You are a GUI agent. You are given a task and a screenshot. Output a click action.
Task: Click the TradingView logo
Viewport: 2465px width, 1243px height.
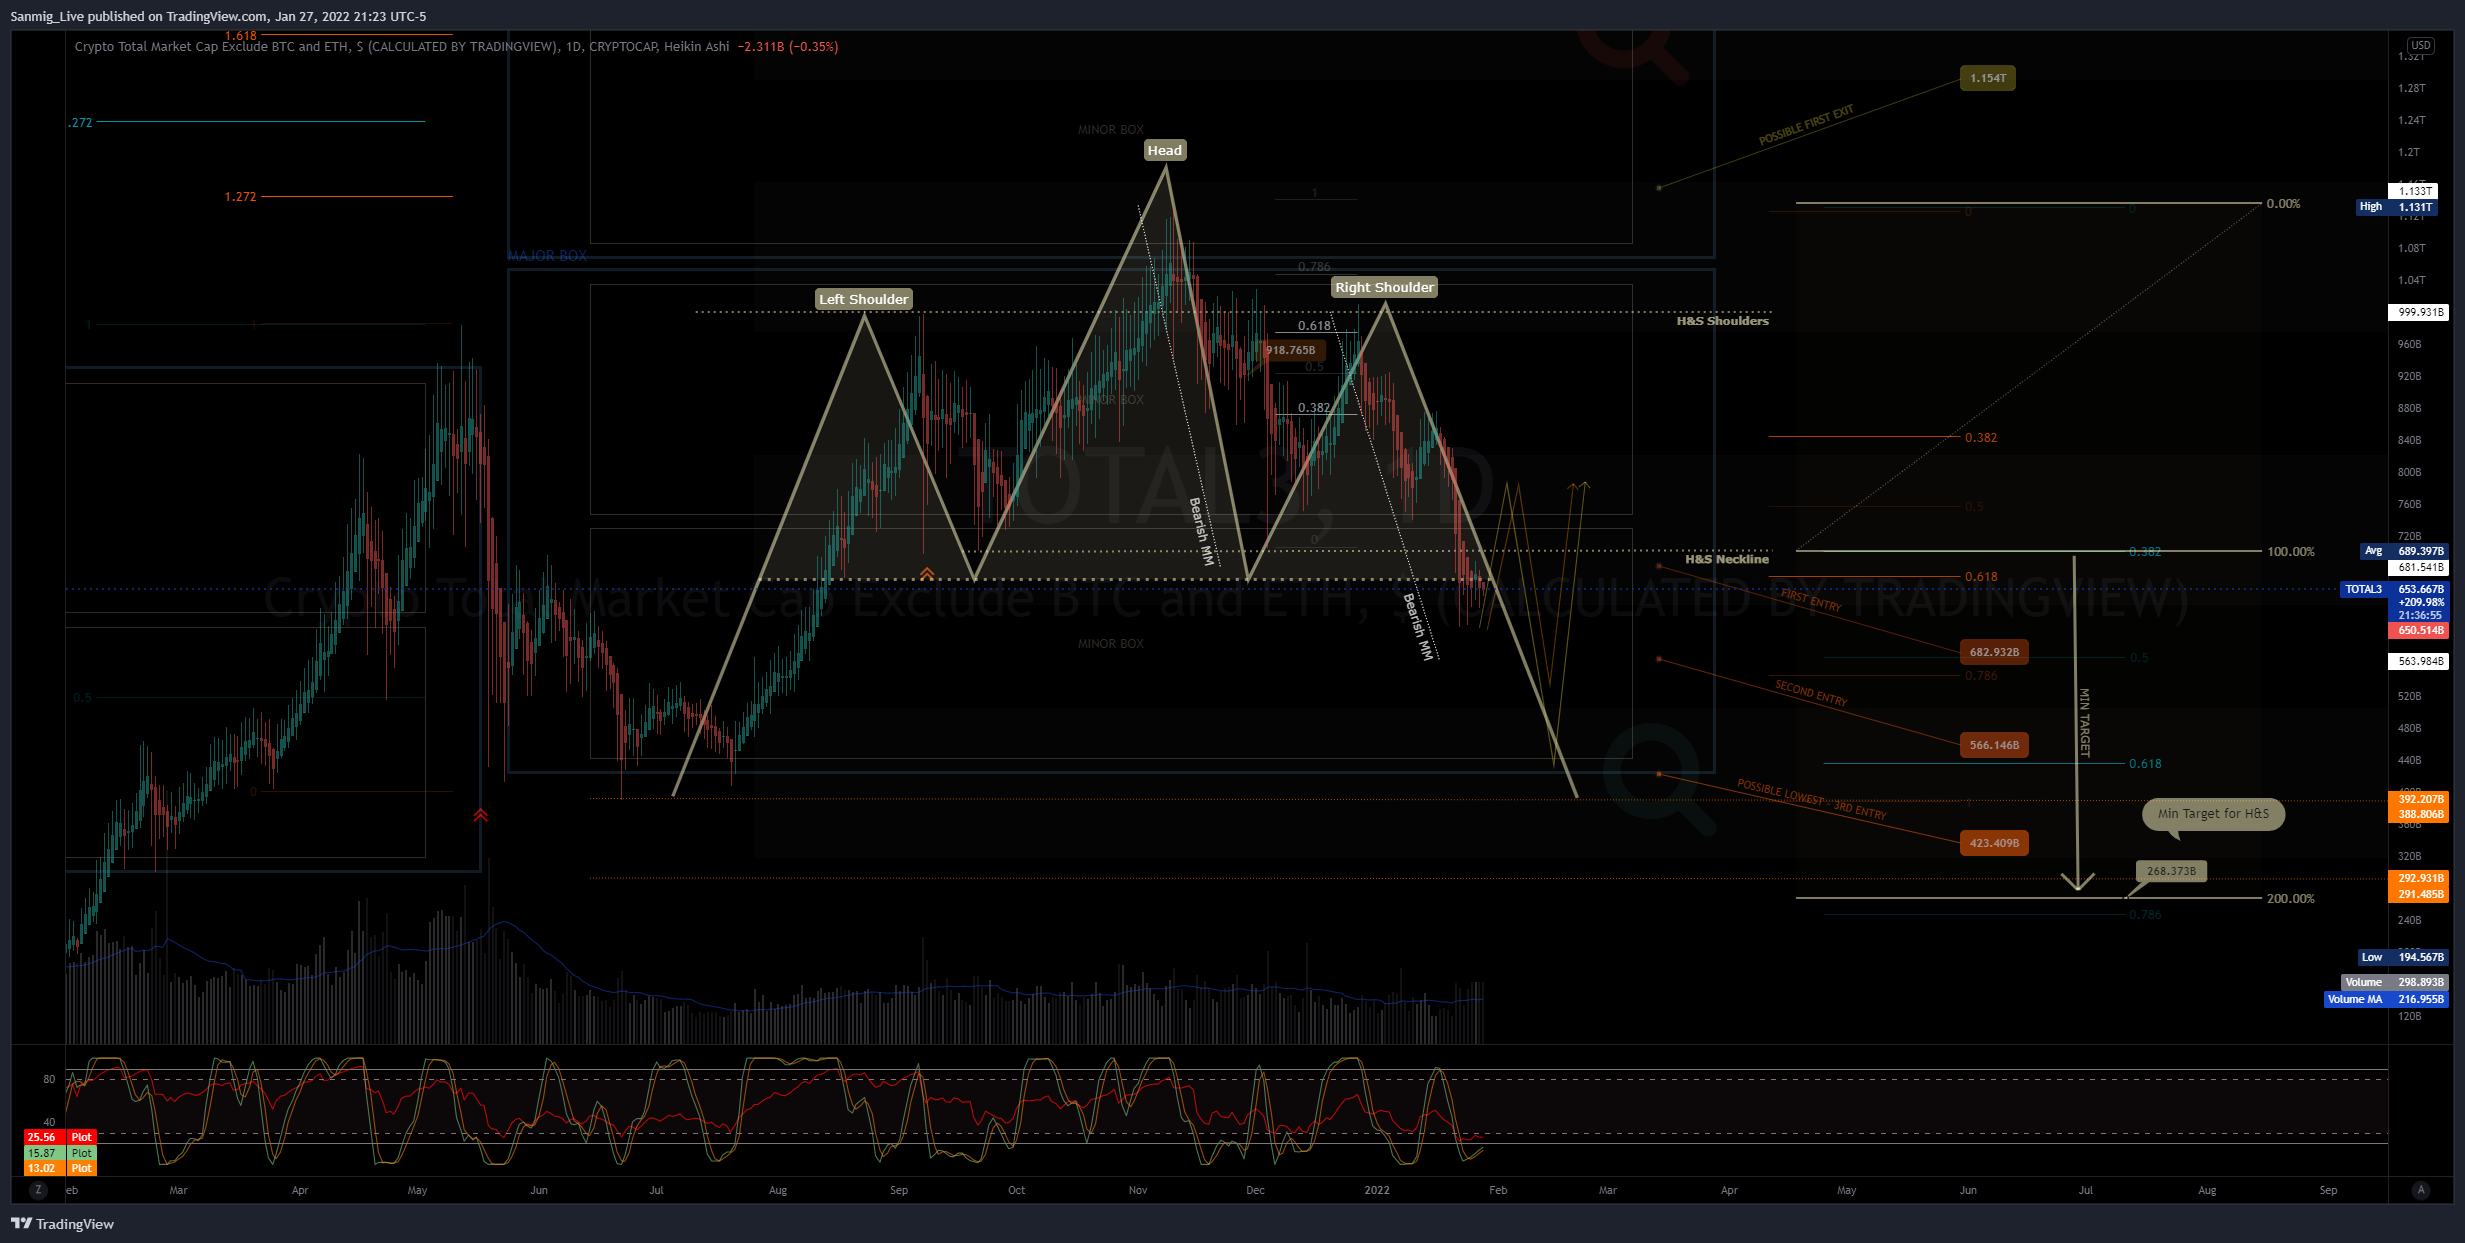[x=62, y=1224]
